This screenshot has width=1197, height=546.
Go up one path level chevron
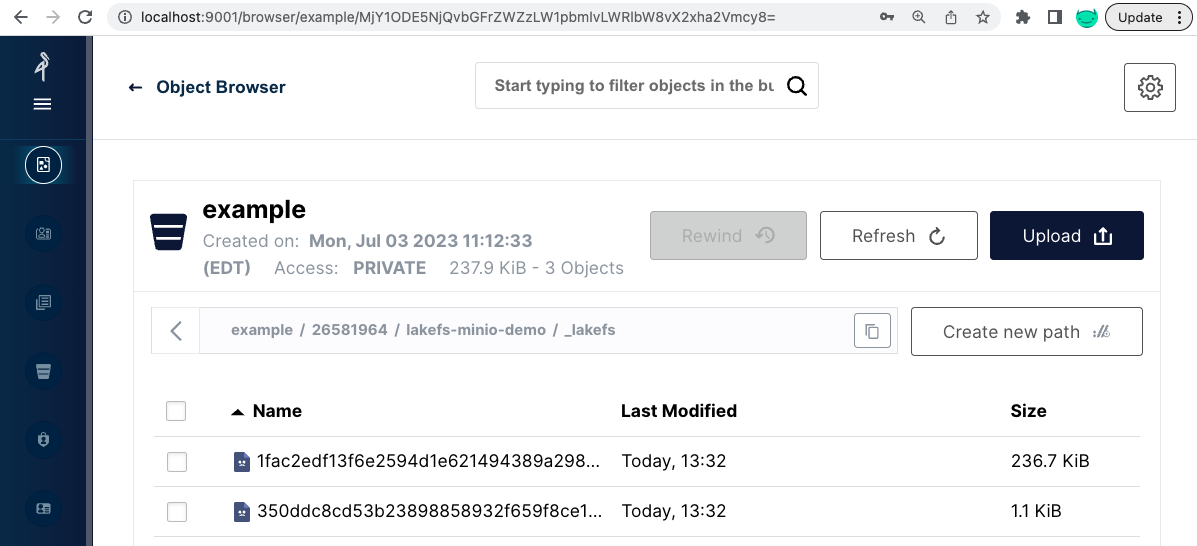tap(176, 331)
